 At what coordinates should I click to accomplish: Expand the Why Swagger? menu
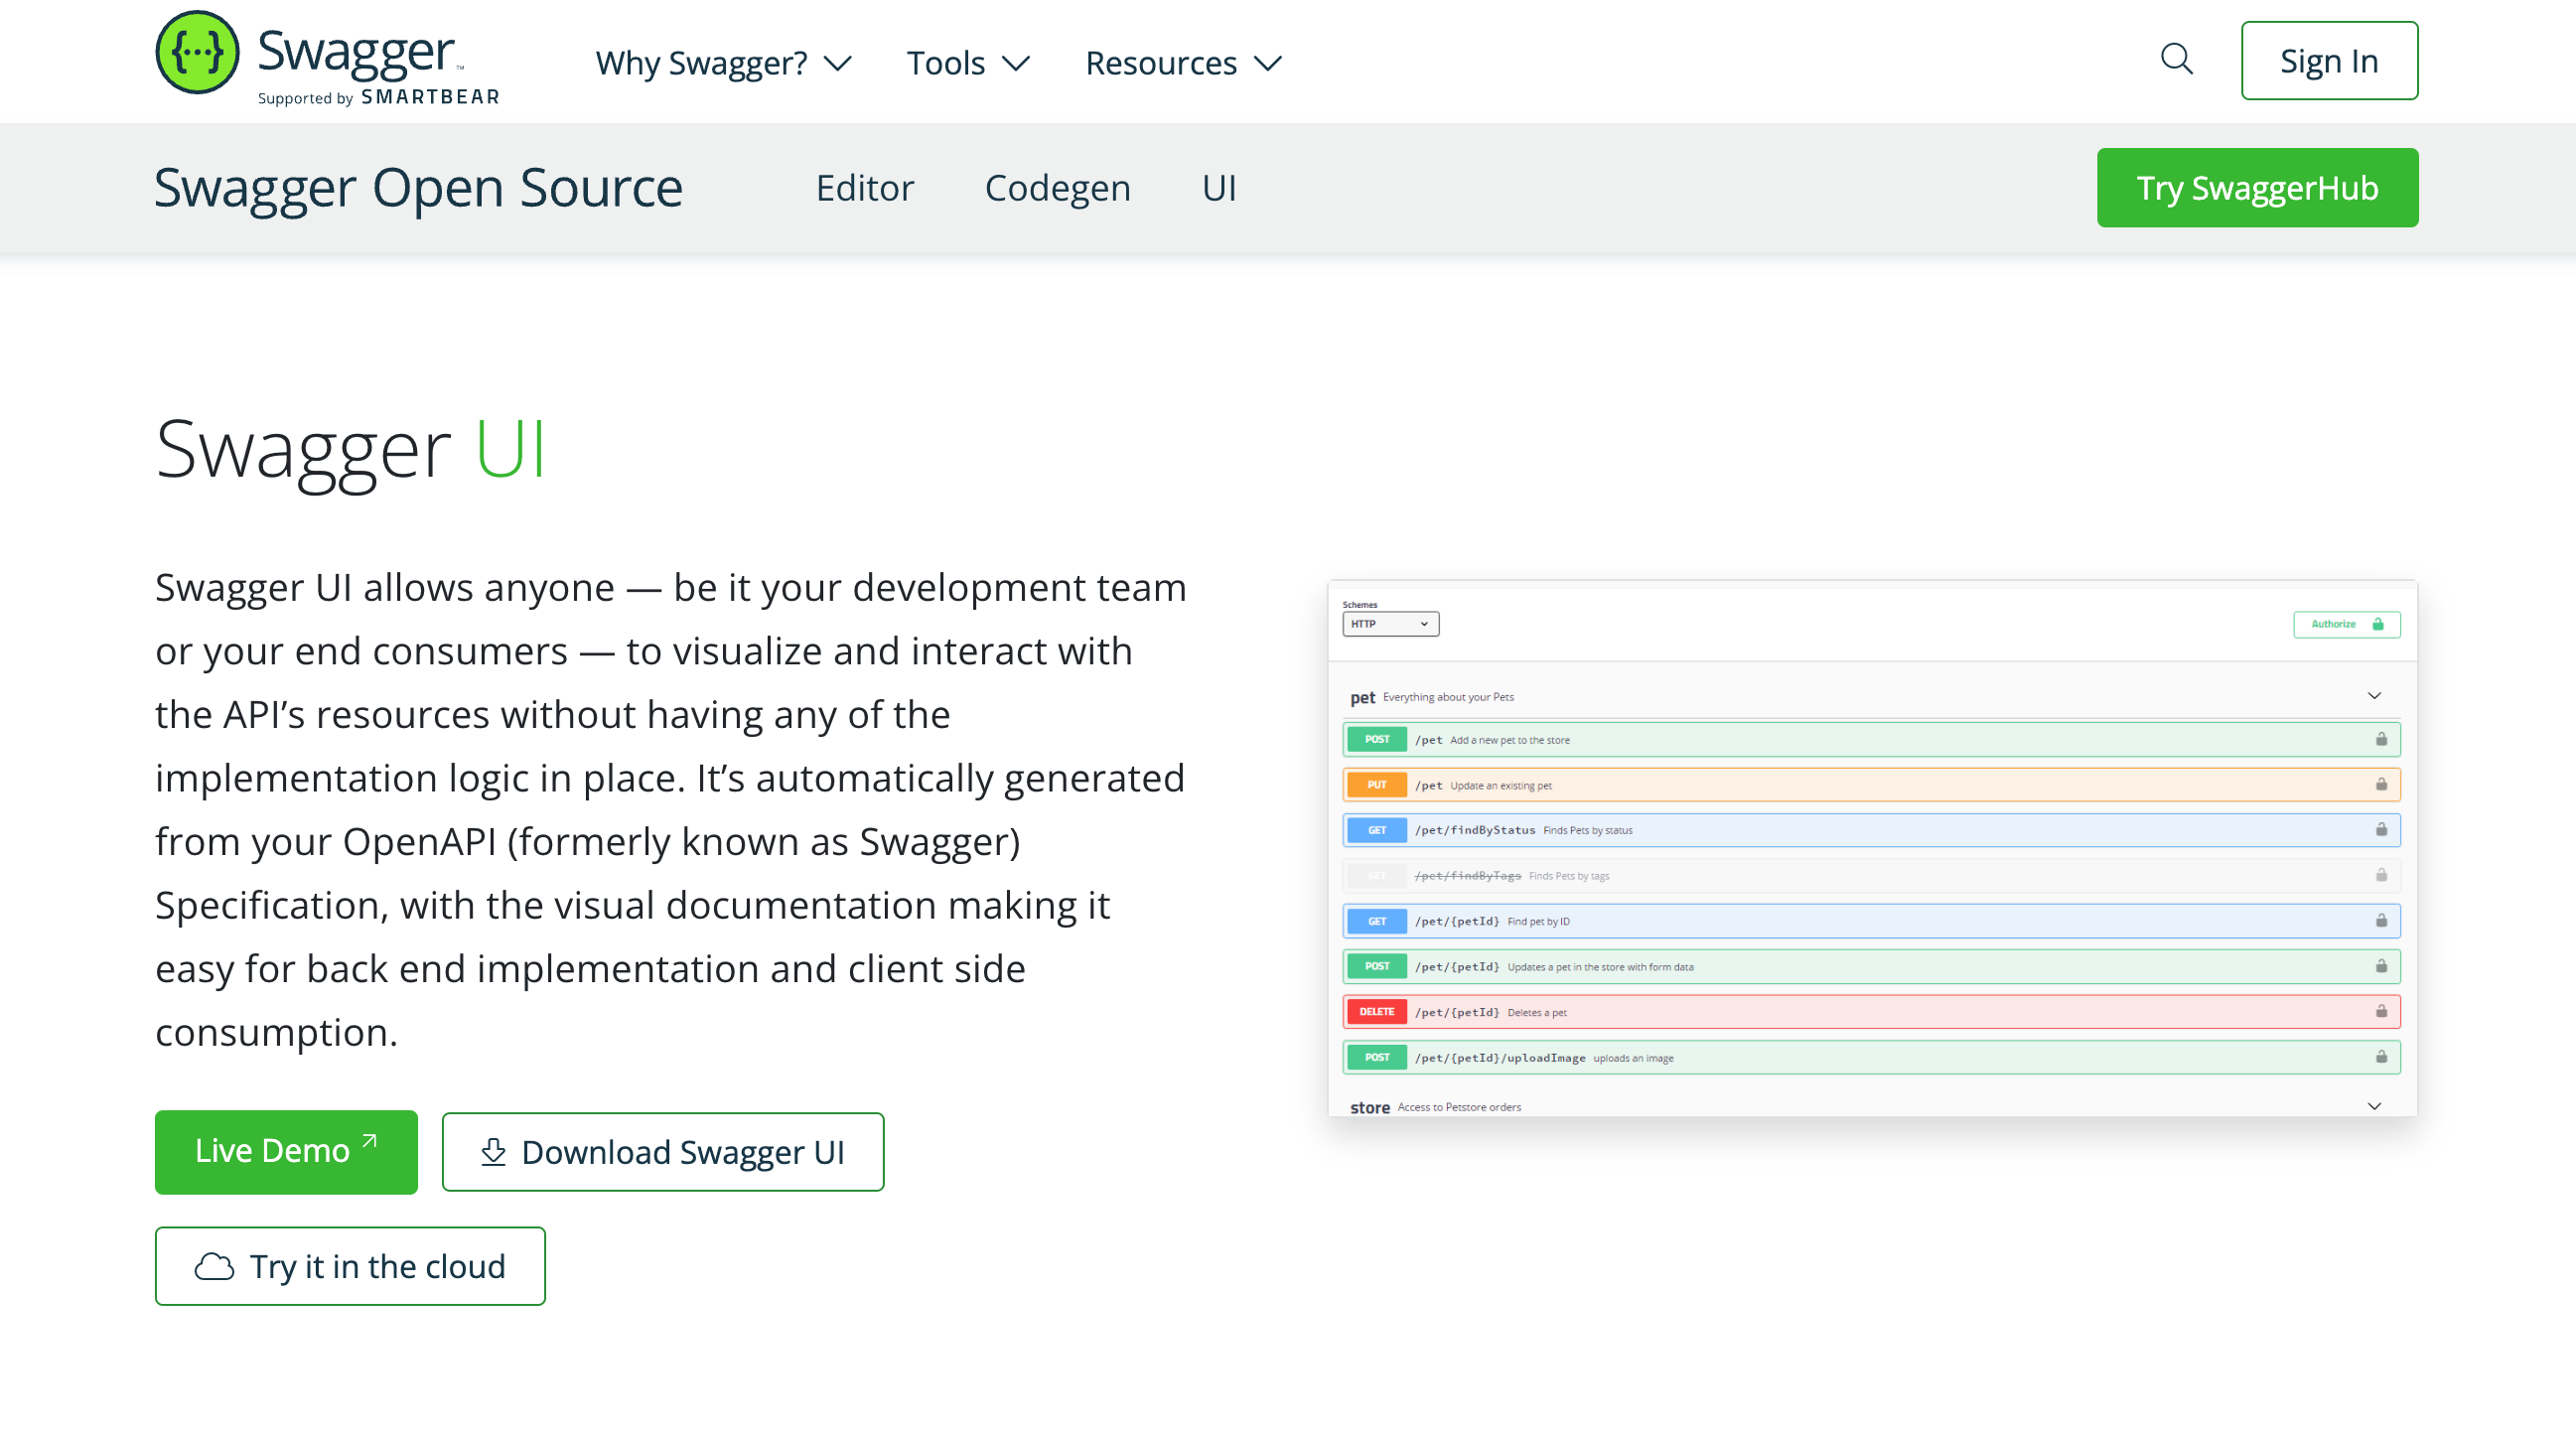(x=723, y=63)
